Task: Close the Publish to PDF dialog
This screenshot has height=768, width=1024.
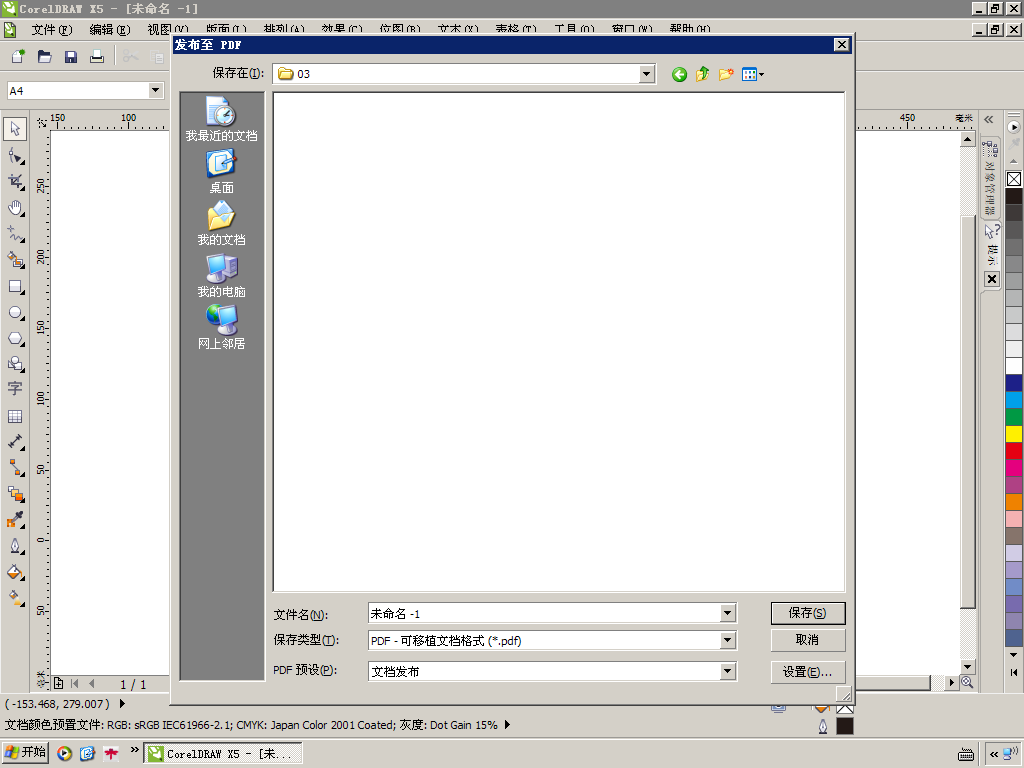Action: (x=842, y=44)
